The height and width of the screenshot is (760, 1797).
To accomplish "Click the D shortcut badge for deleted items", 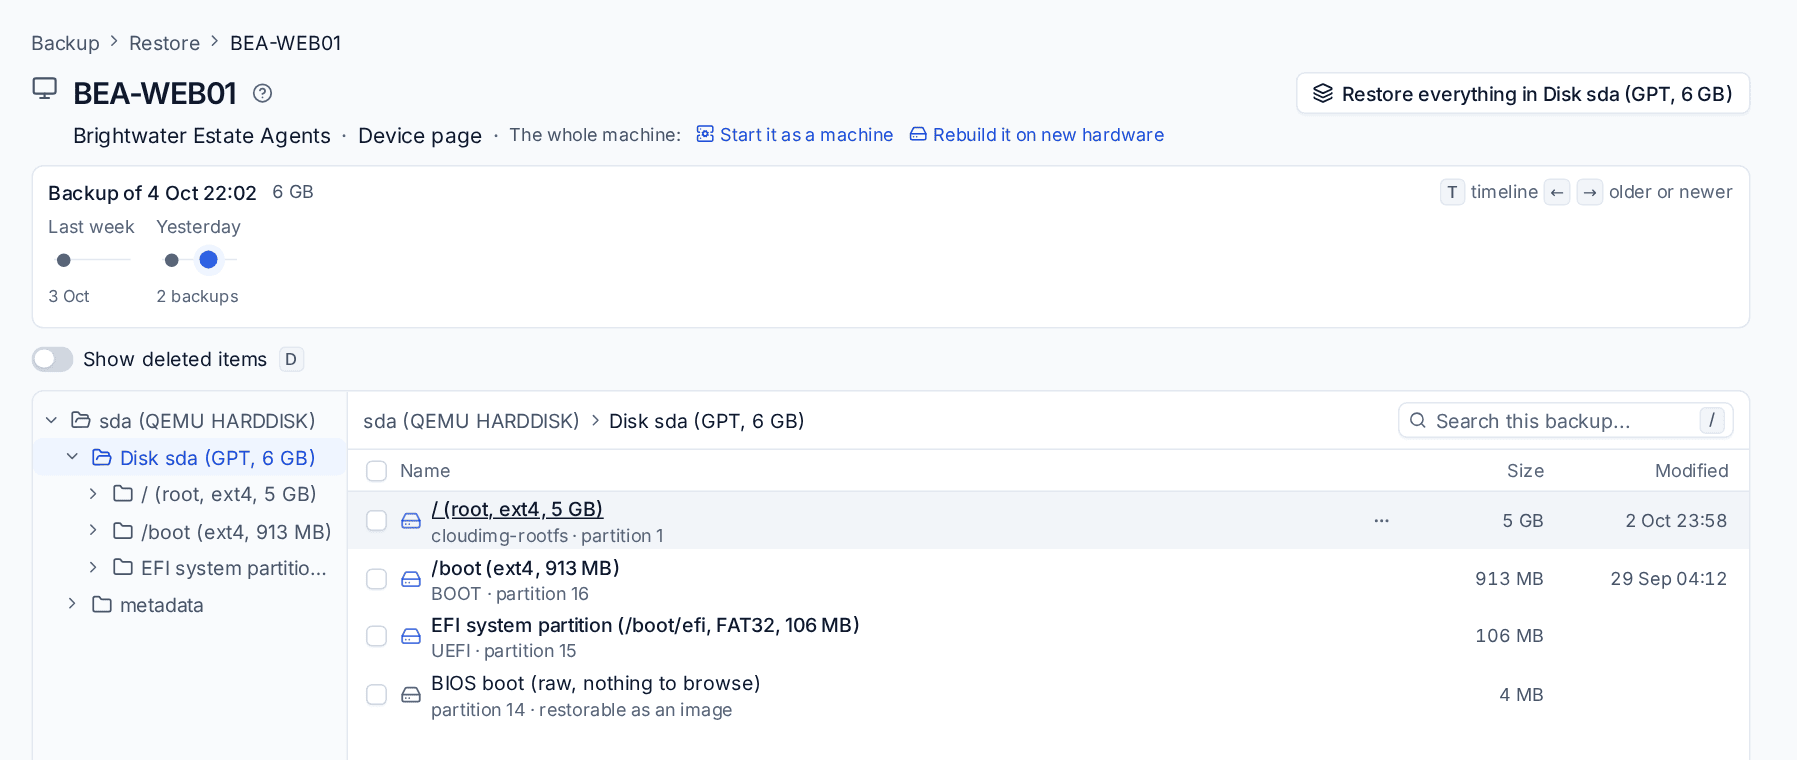I will point(291,359).
